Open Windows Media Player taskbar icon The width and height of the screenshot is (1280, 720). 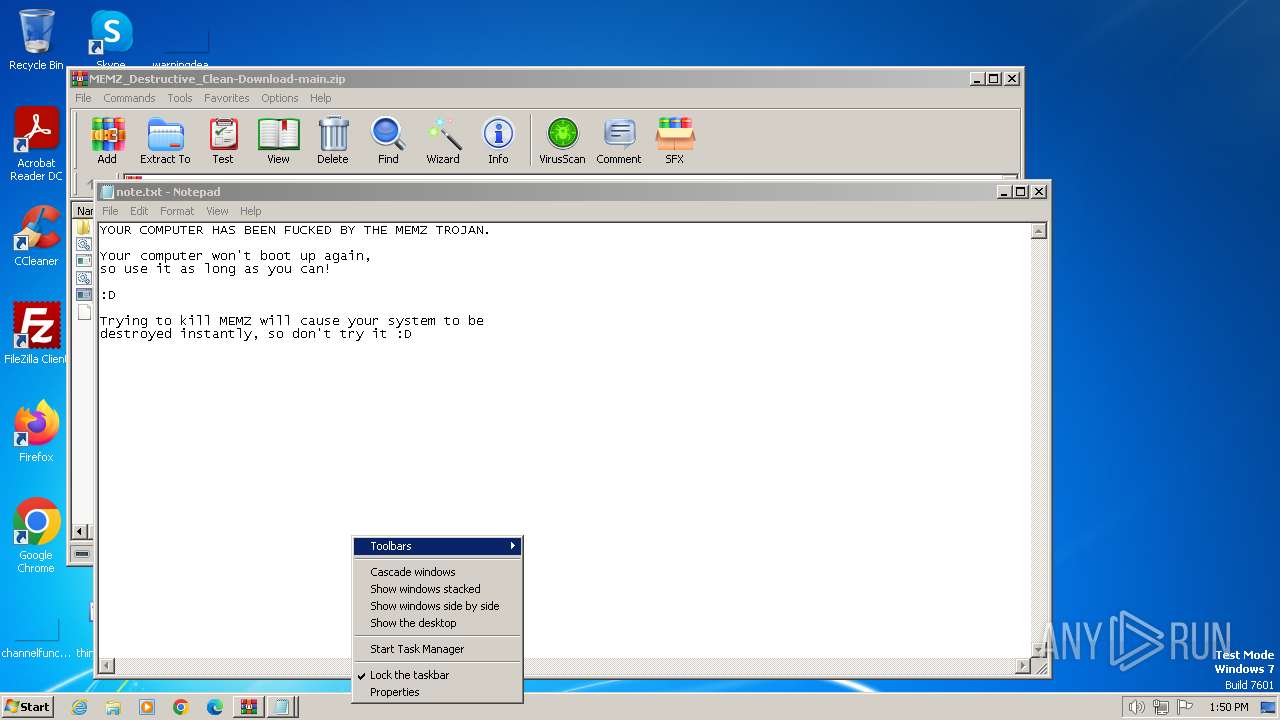pyautogui.click(x=147, y=707)
